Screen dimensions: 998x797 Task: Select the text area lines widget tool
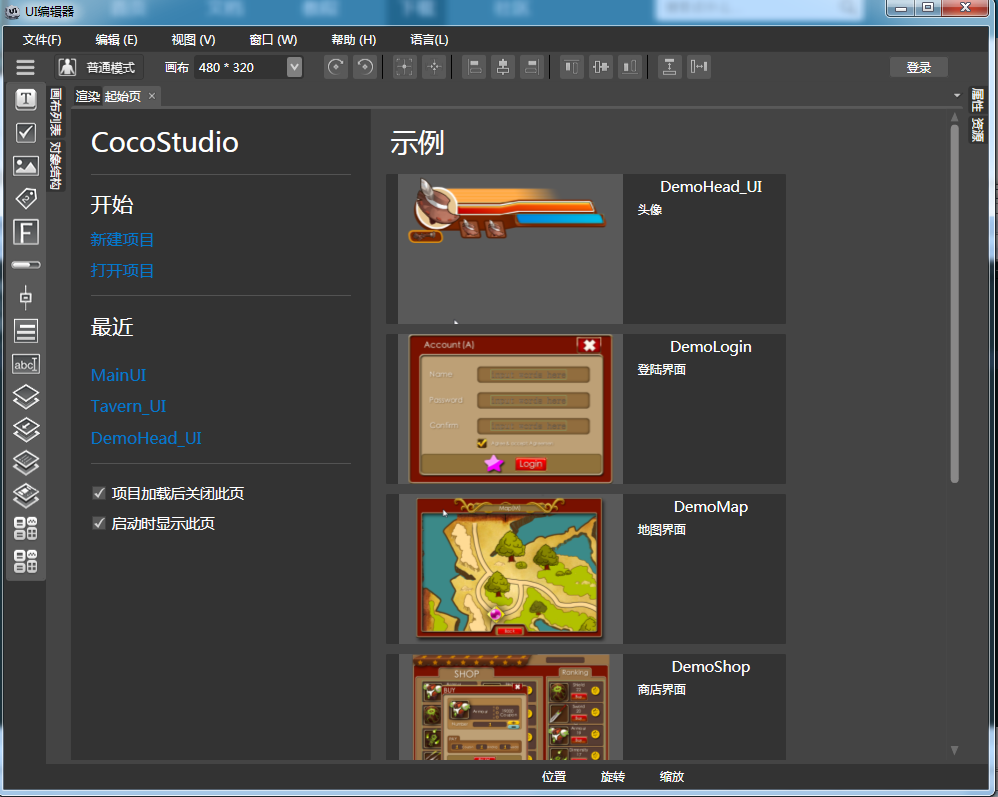(25, 331)
